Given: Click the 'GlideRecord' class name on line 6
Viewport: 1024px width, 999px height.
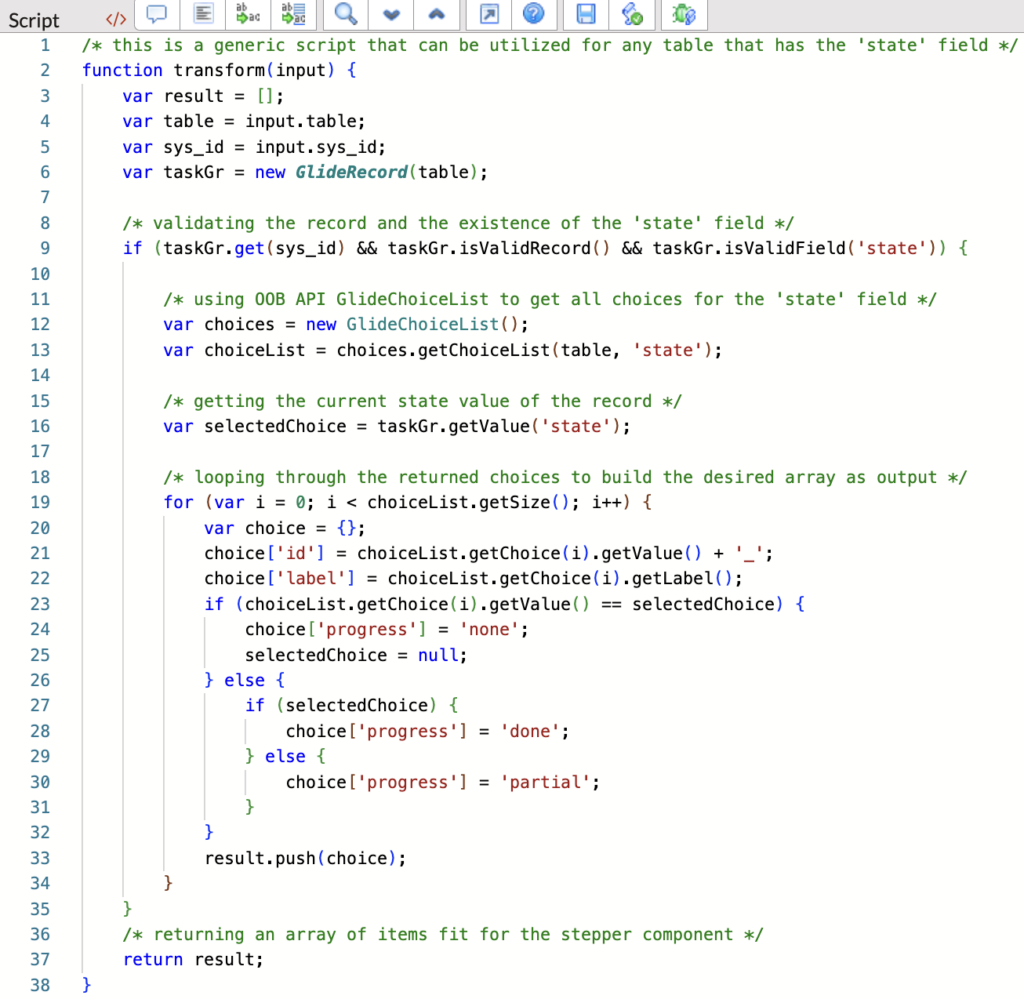Looking at the screenshot, I should (x=351, y=172).
